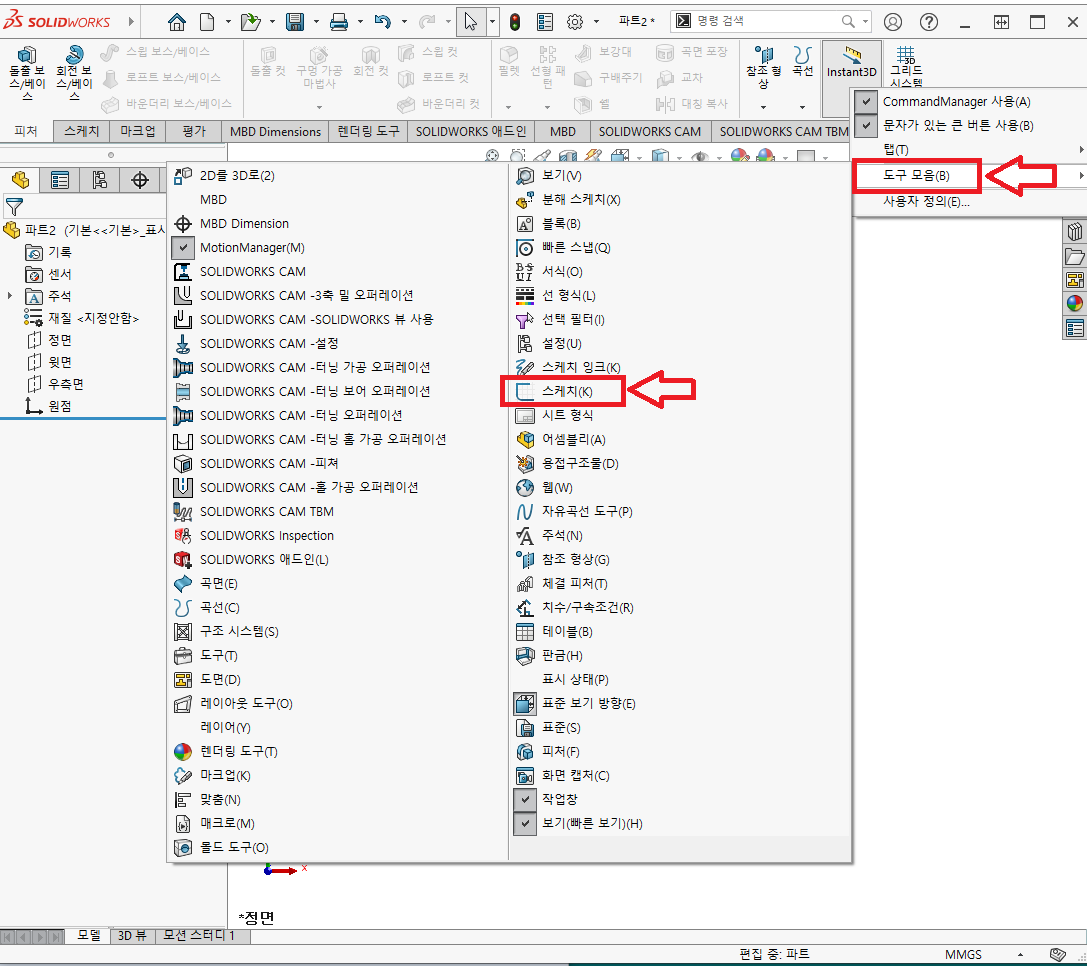Open dropdown arrow next to Select cursor
The image size is (1087, 966).
(x=492, y=22)
